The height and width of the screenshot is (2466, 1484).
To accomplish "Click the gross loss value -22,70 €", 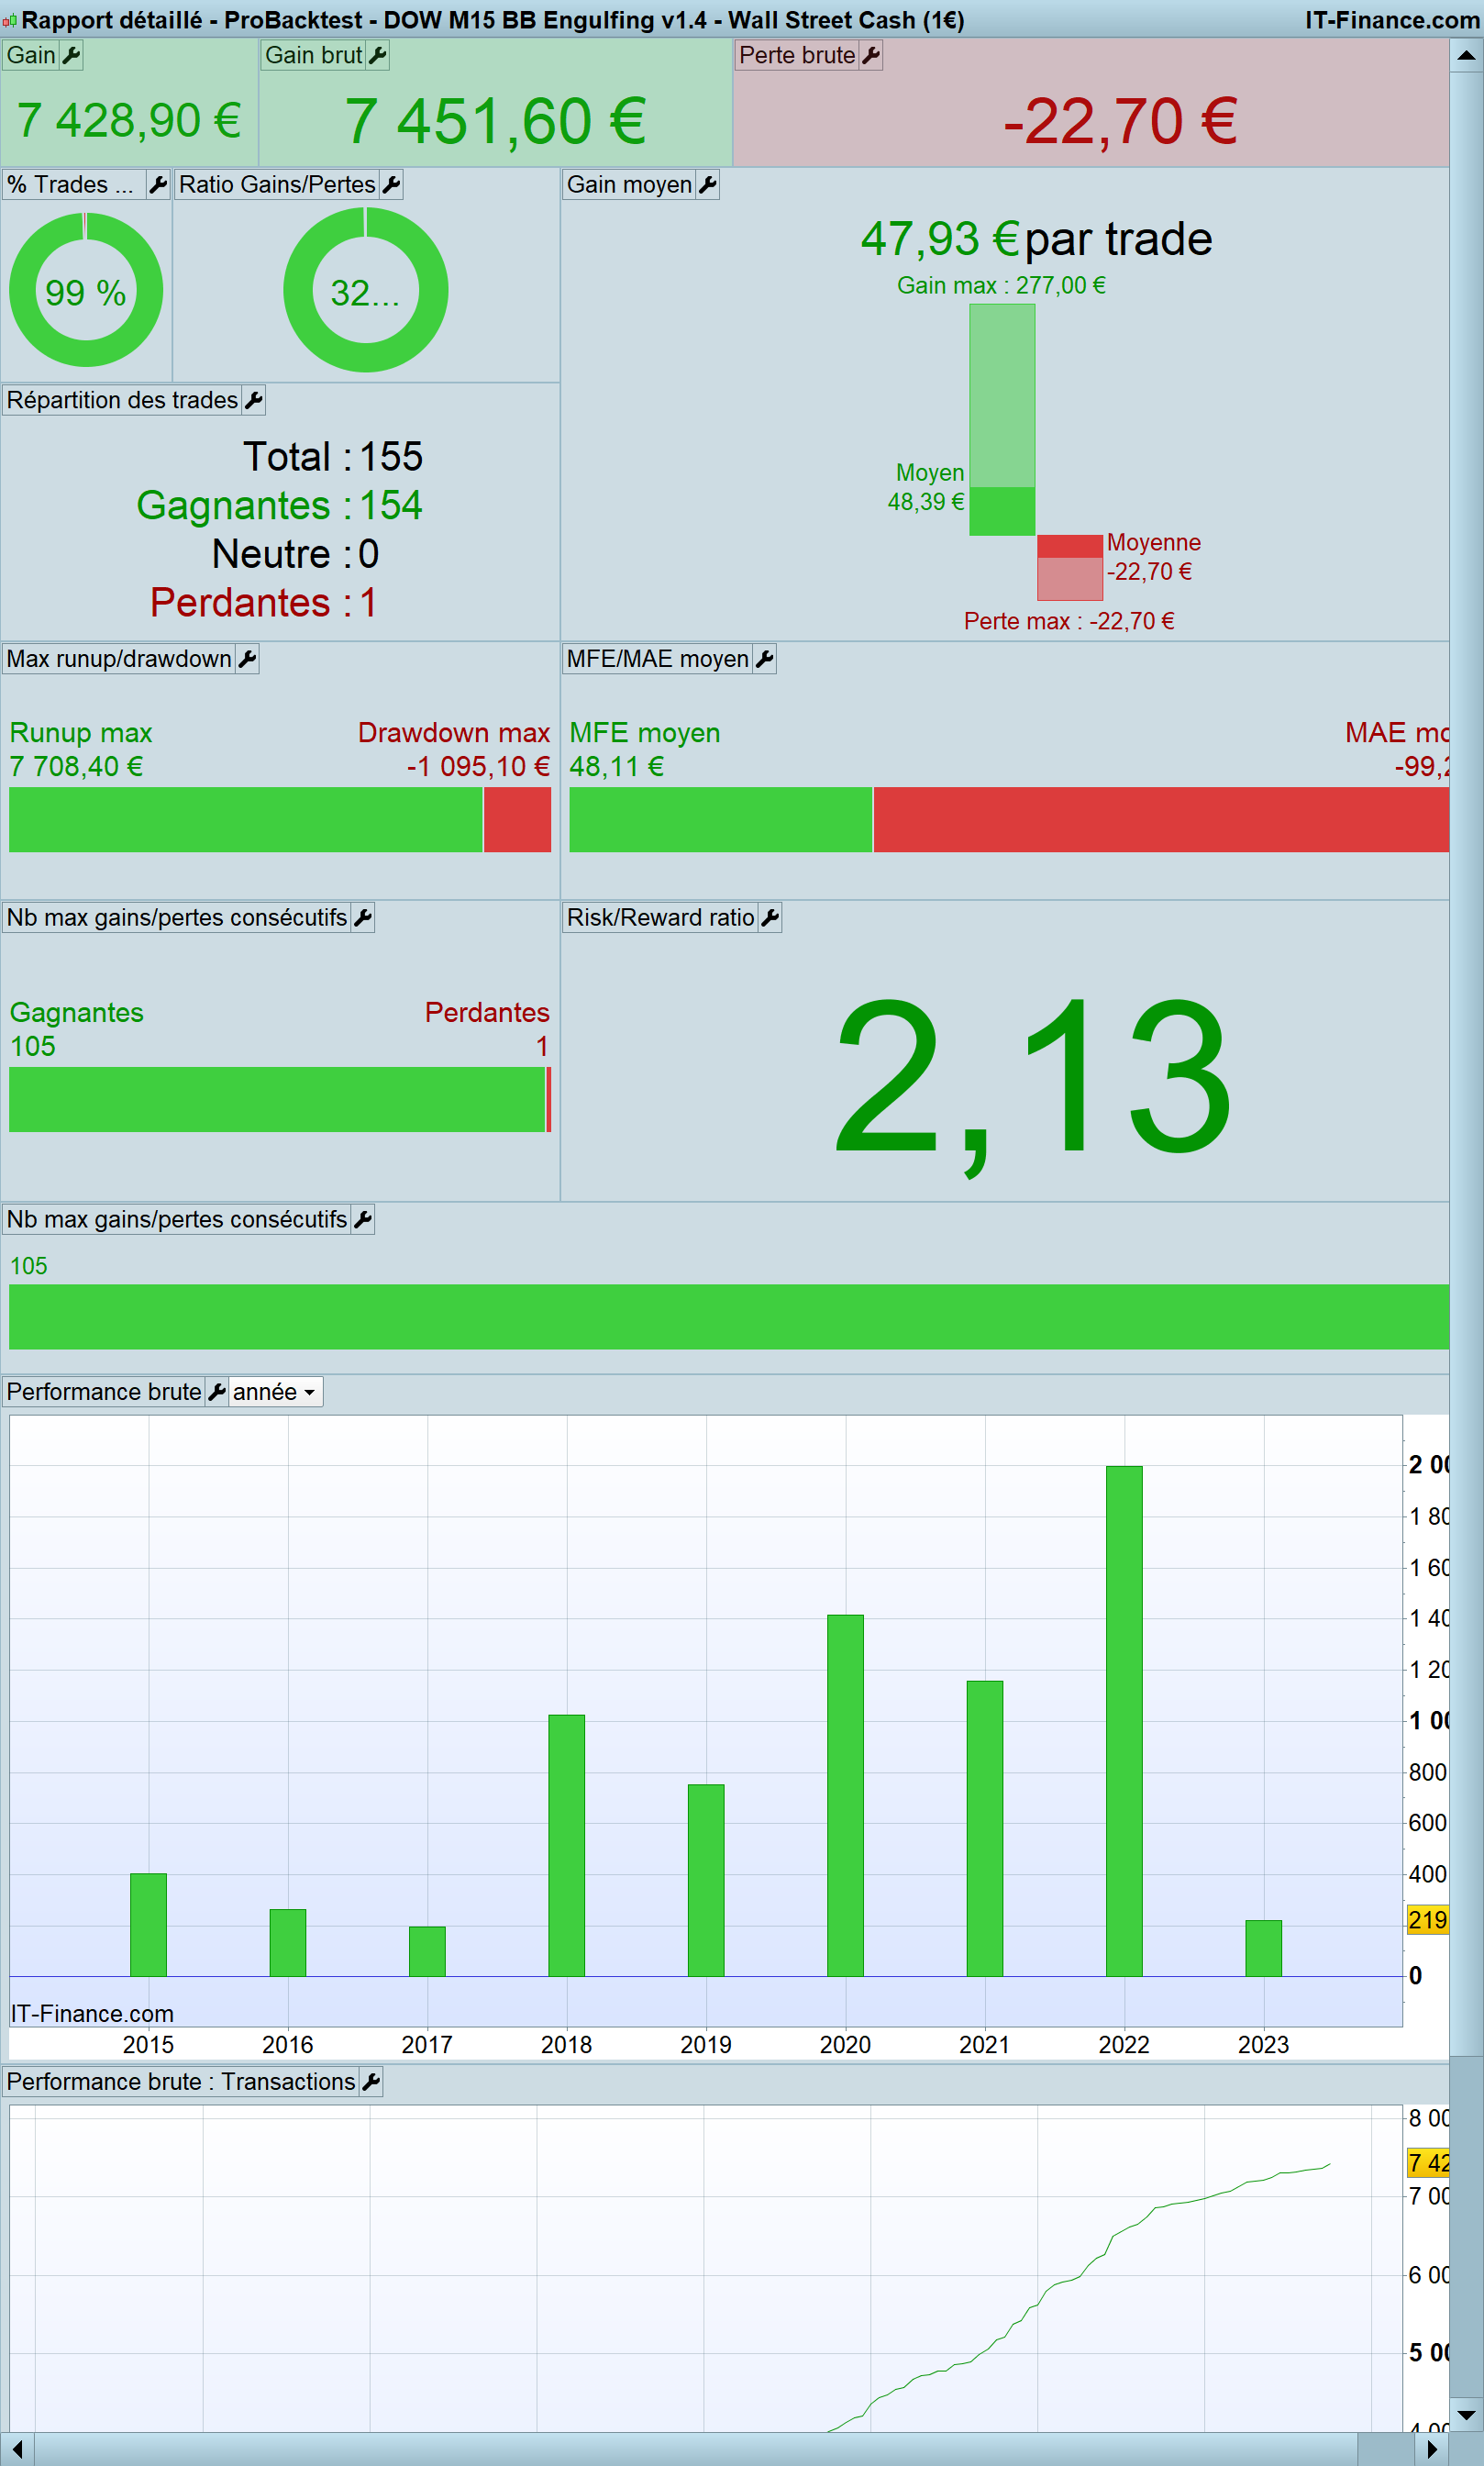I will 1121,122.
